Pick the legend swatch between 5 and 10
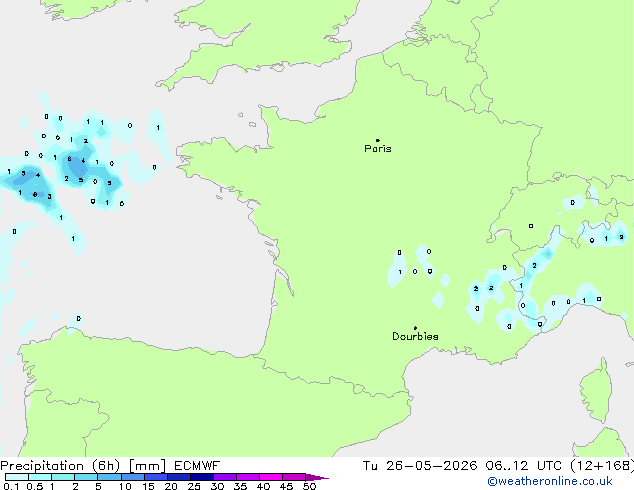634x490 pixels. [110, 477]
